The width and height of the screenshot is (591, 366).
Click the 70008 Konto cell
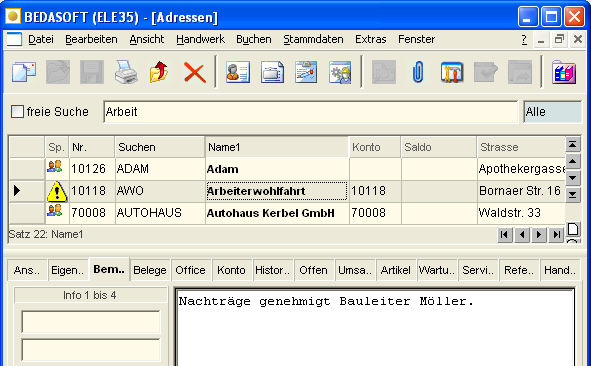[x=375, y=213]
